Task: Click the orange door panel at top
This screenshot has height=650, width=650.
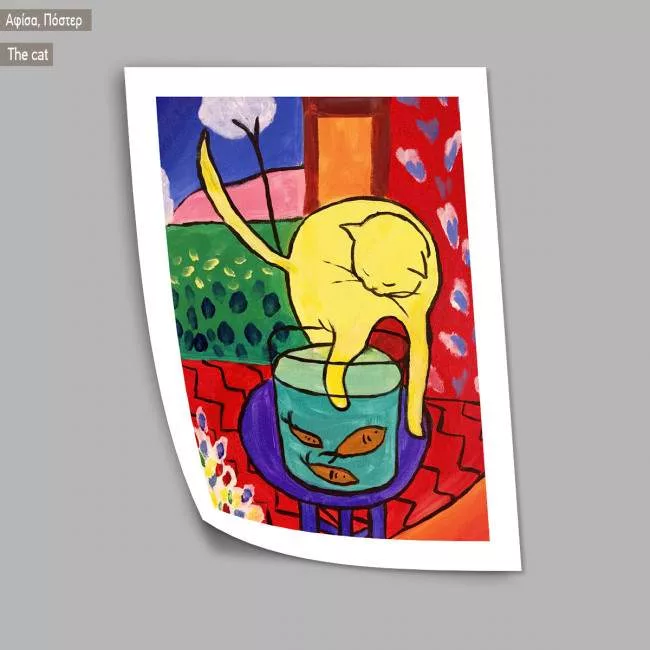Action: pos(344,150)
